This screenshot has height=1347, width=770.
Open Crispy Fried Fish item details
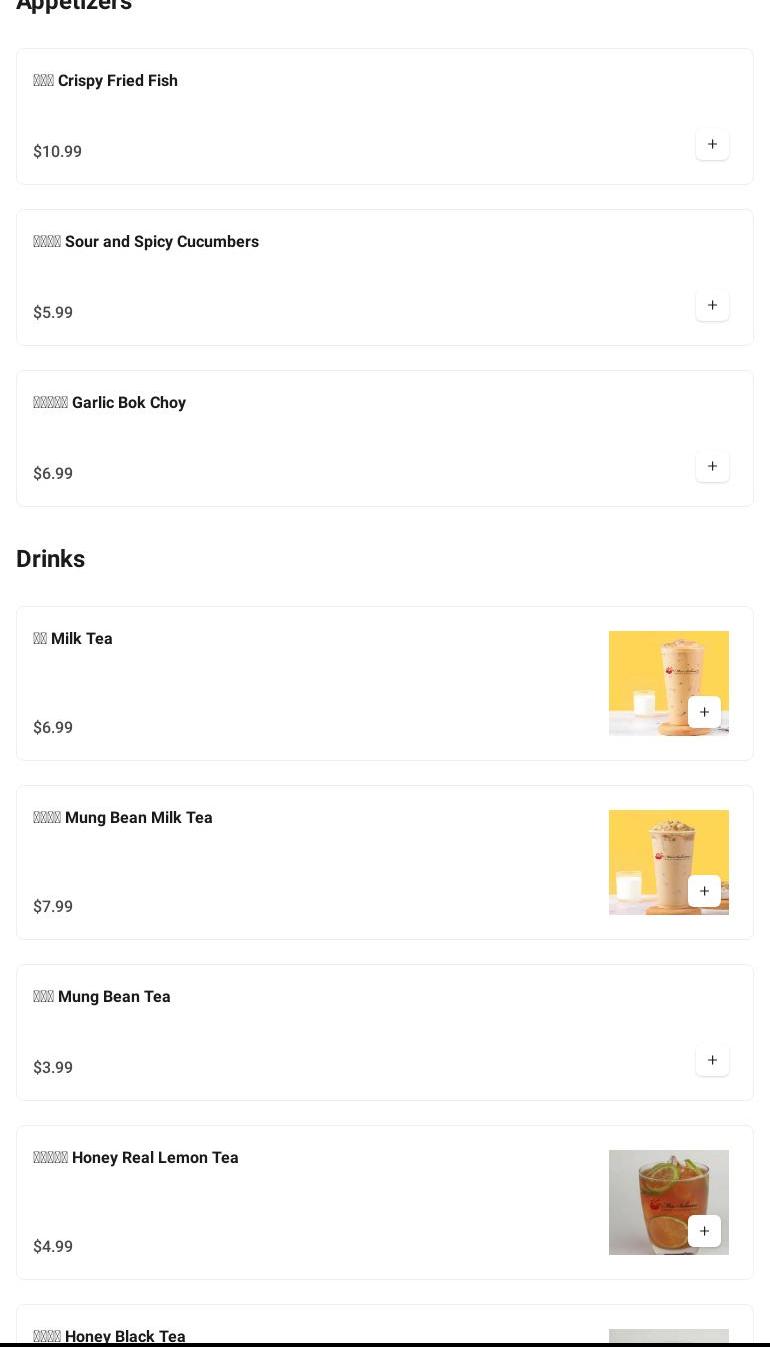point(117,81)
